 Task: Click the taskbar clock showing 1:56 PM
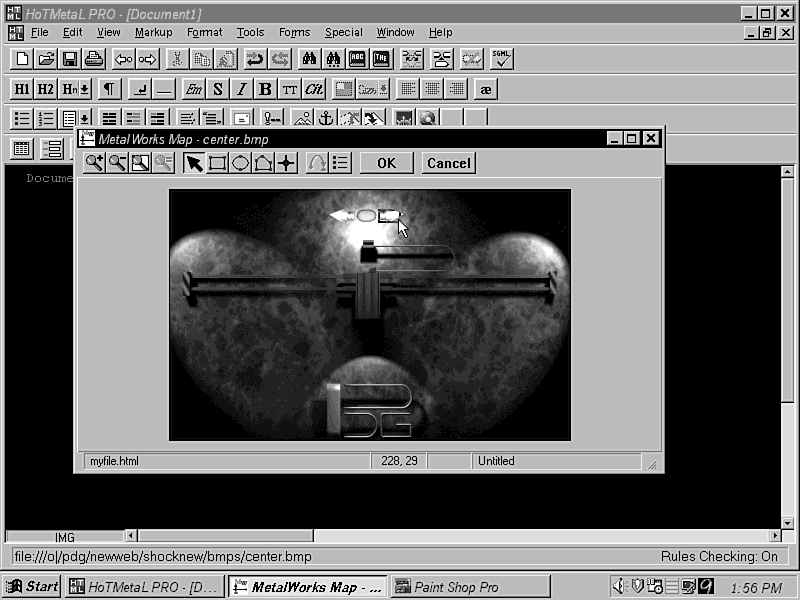pos(756,588)
